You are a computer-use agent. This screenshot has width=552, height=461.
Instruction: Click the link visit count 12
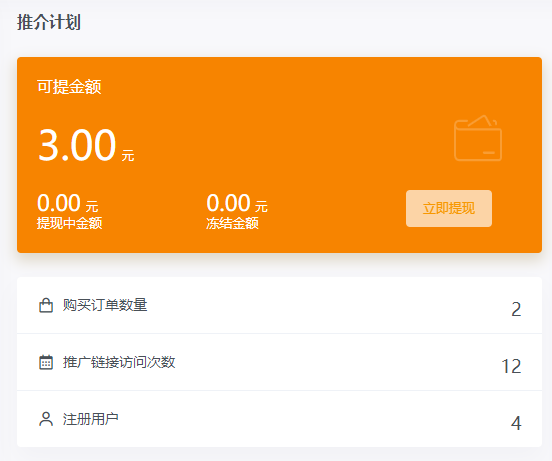pos(511,366)
